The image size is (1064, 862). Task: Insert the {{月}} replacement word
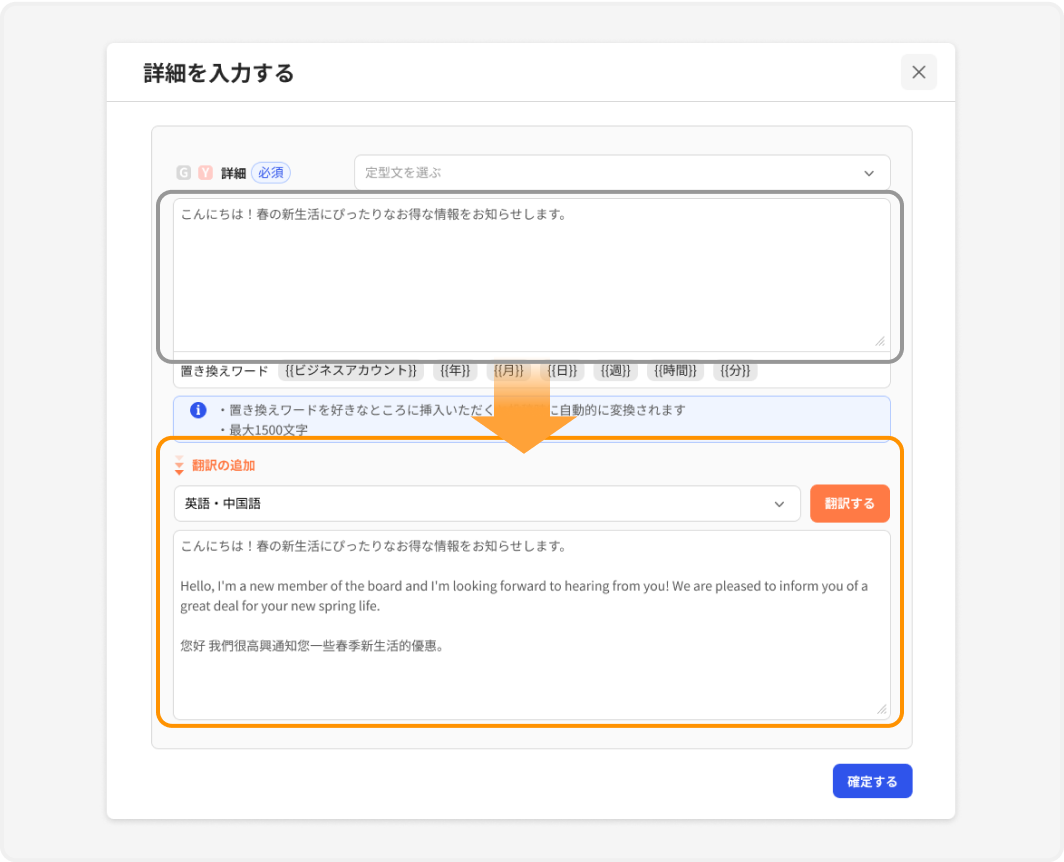tap(510, 370)
